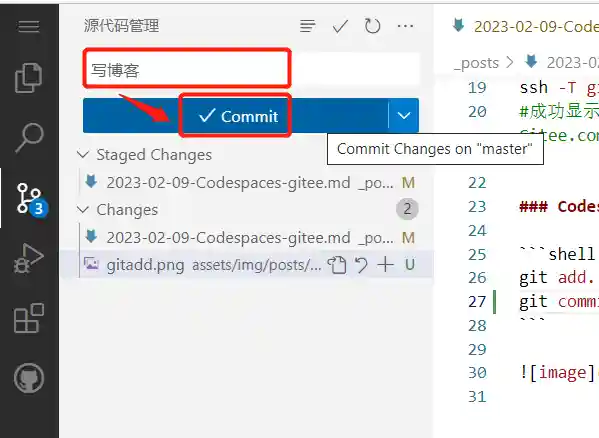Screen dimensions: 599x438
Task: Open the Commit button dropdown arrow
Action: (x=404, y=115)
